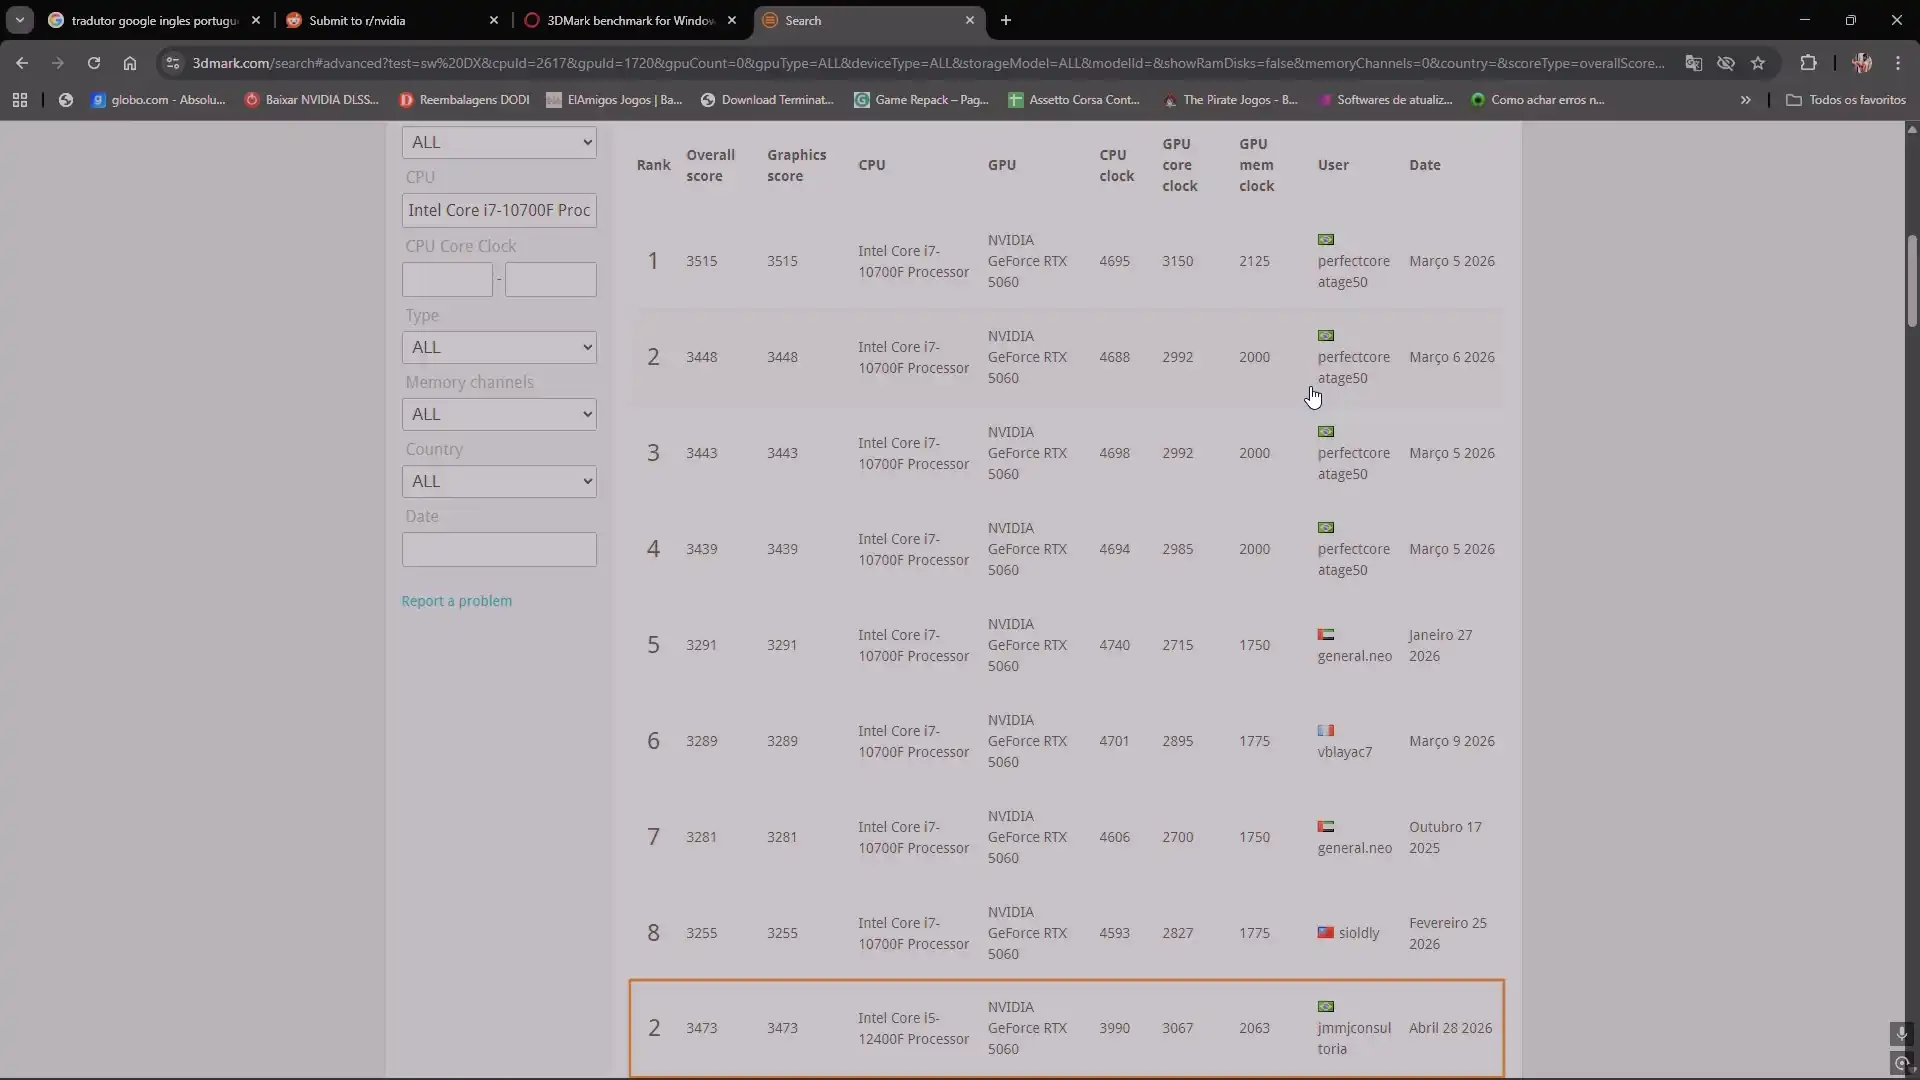Open the browser Extensions puzzle icon
The height and width of the screenshot is (1080, 1920).
coord(1808,63)
